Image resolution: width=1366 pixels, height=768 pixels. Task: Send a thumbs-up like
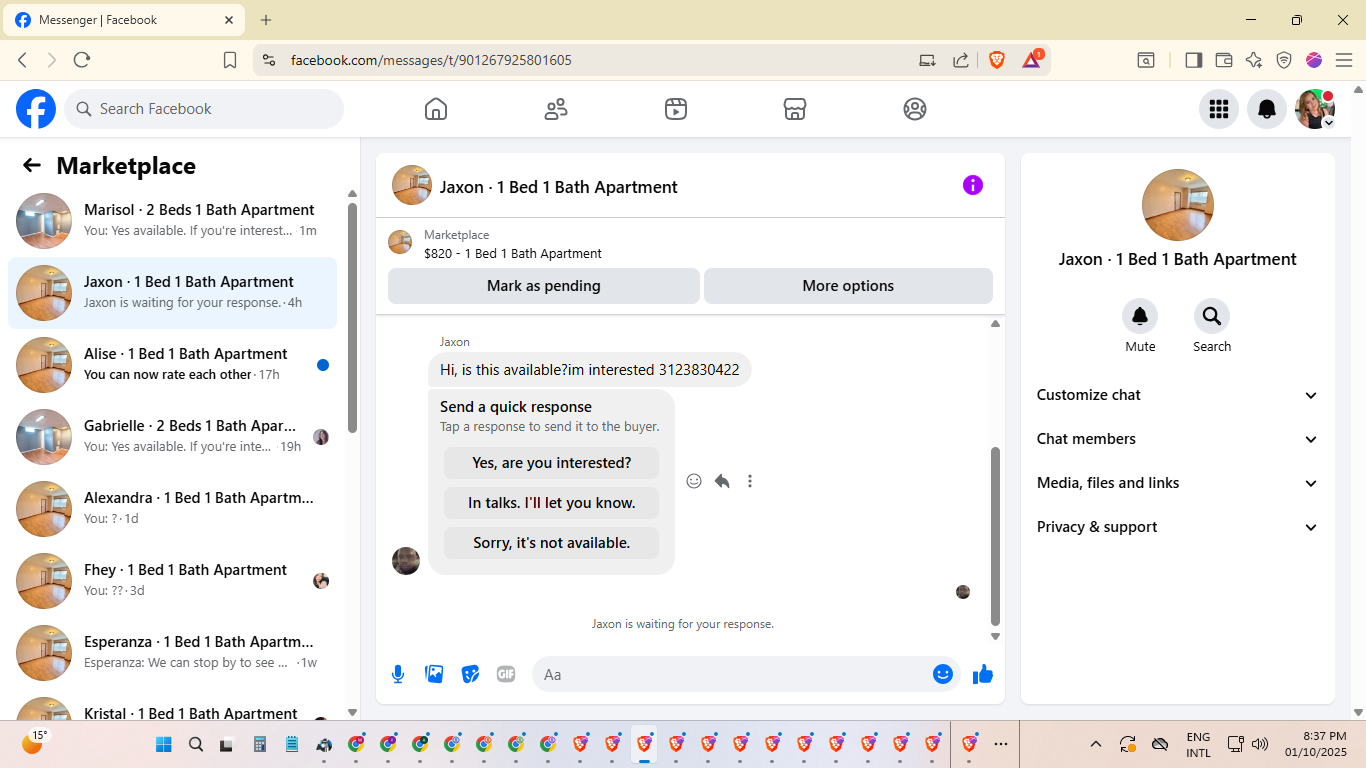coord(983,674)
